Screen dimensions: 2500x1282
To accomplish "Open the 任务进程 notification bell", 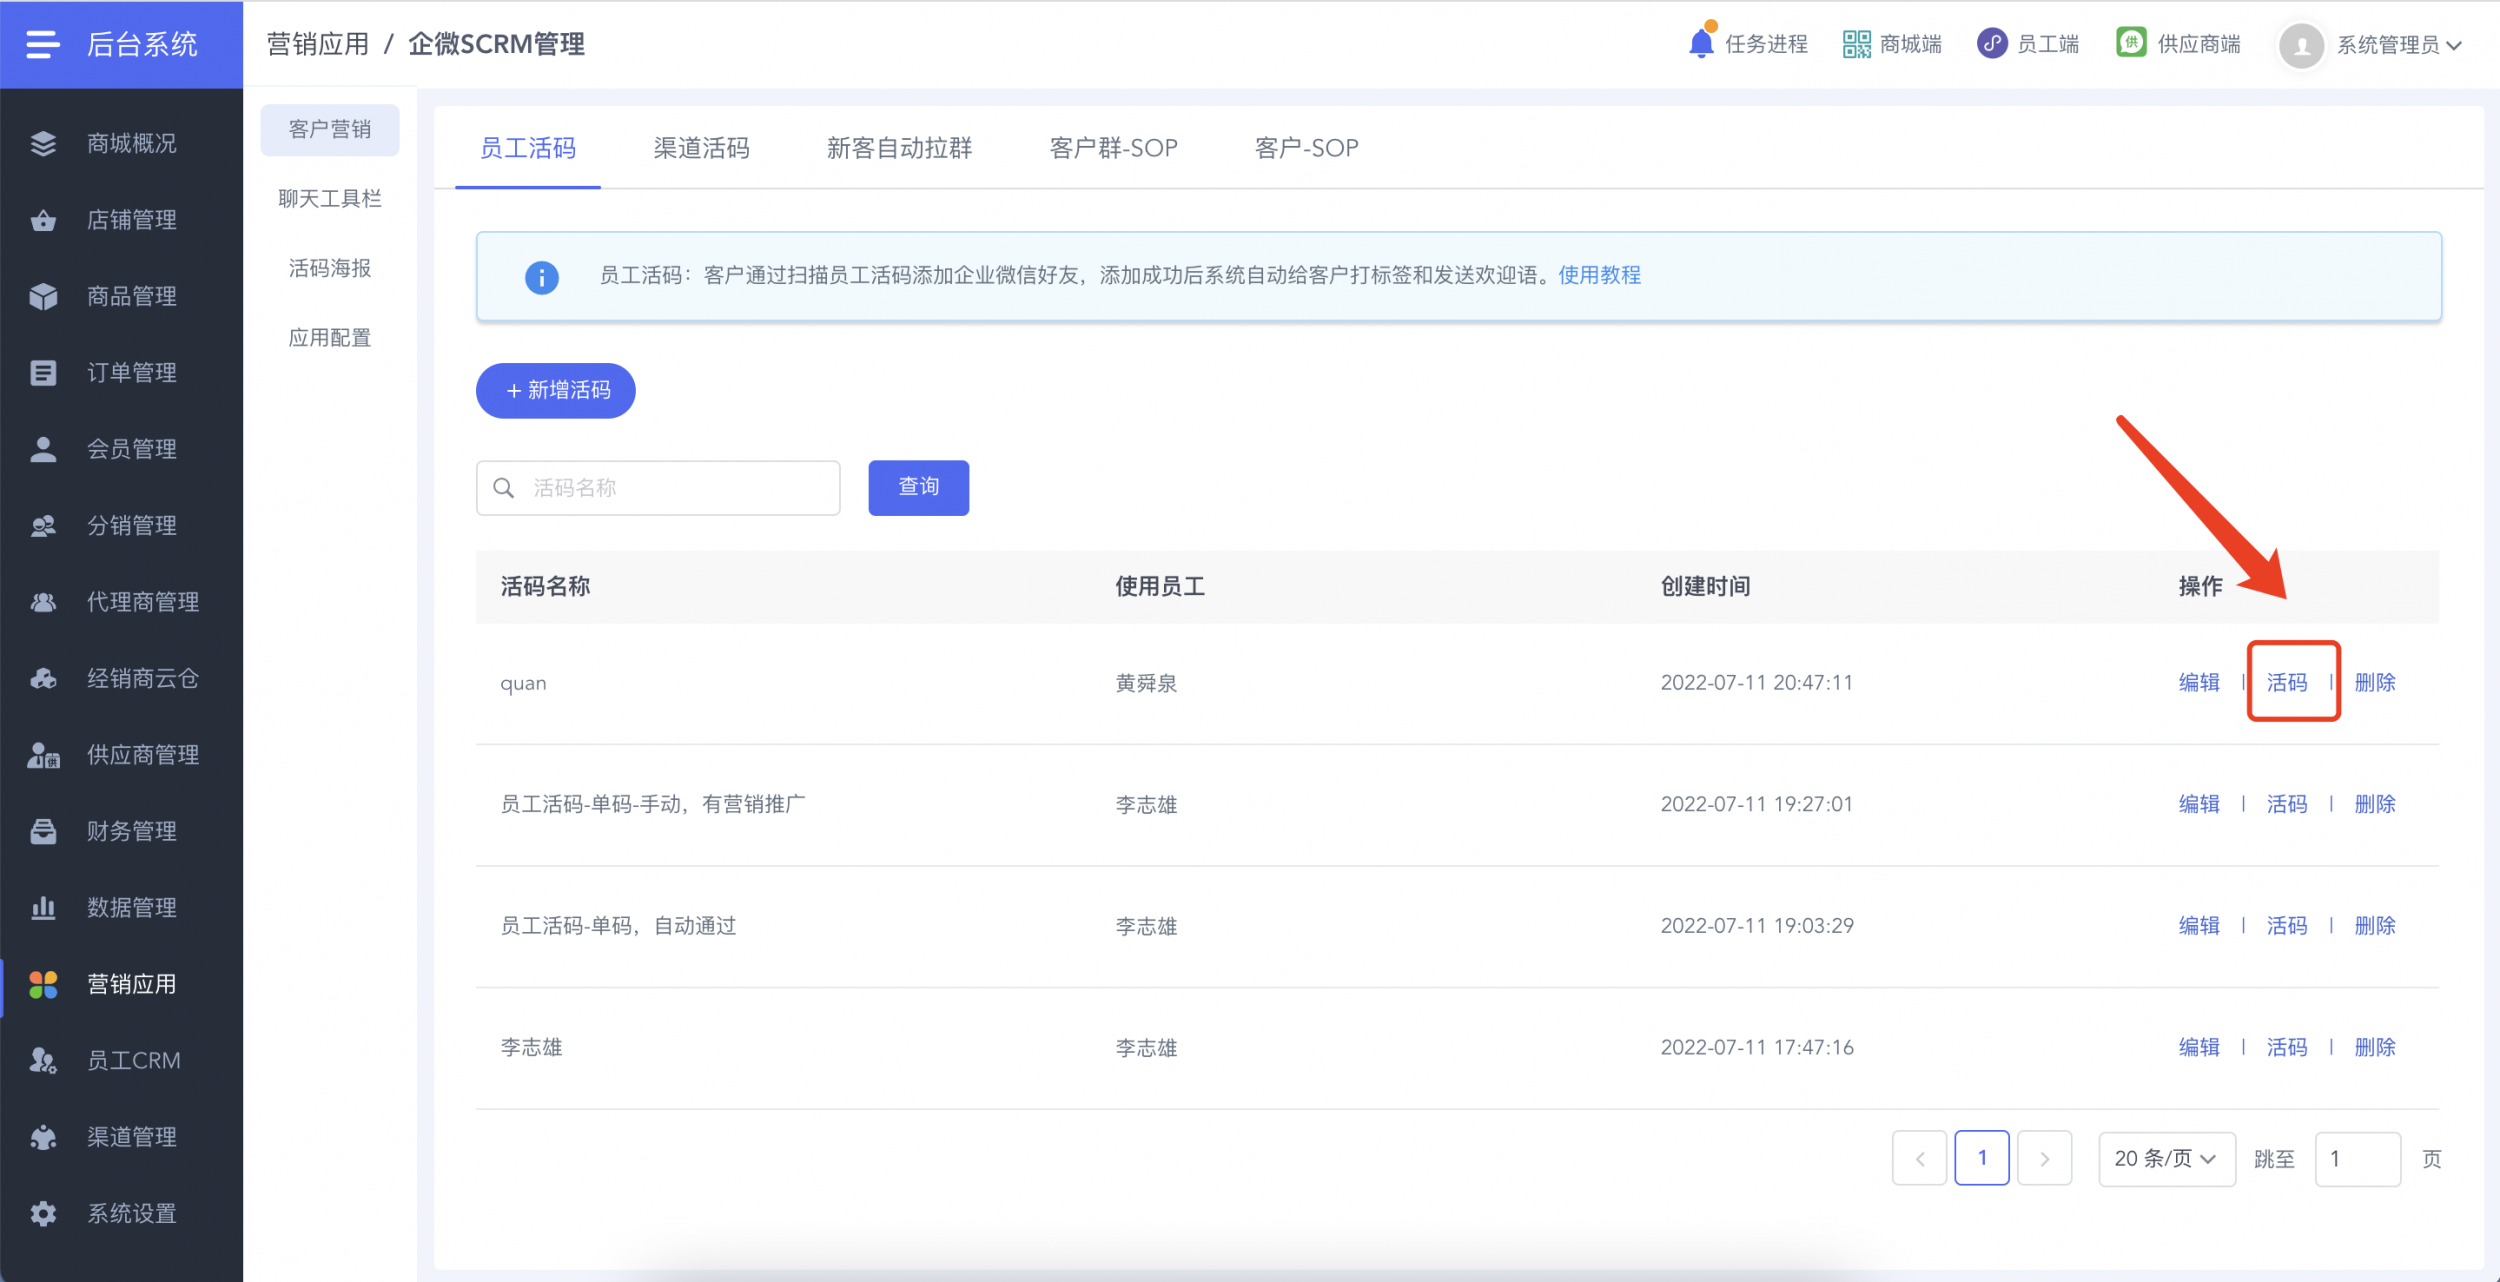I will [x=1701, y=43].
